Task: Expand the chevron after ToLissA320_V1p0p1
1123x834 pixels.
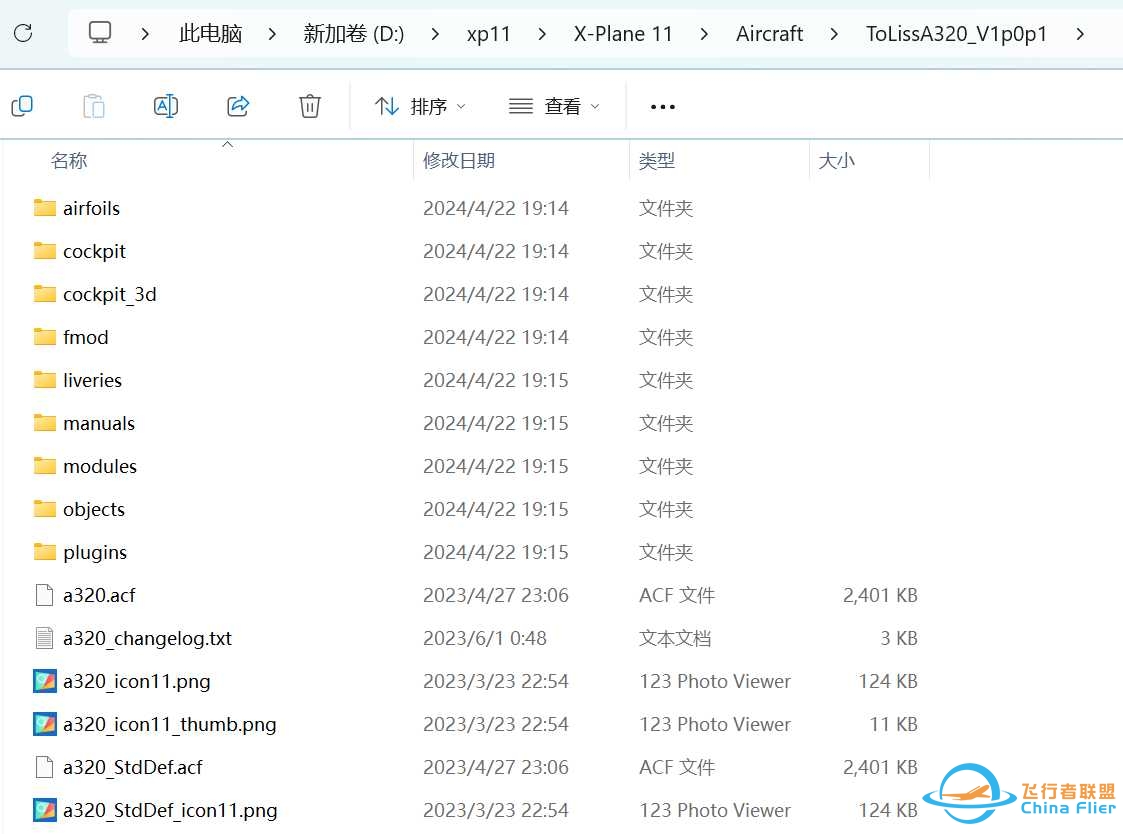Action: [x=1081, y=33]
